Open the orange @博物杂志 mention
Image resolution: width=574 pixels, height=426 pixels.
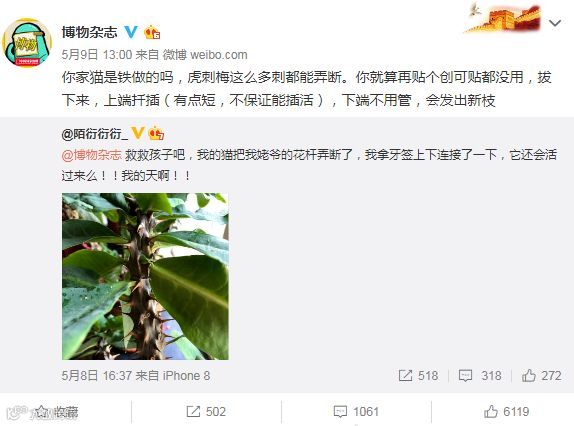coord(92,155)
